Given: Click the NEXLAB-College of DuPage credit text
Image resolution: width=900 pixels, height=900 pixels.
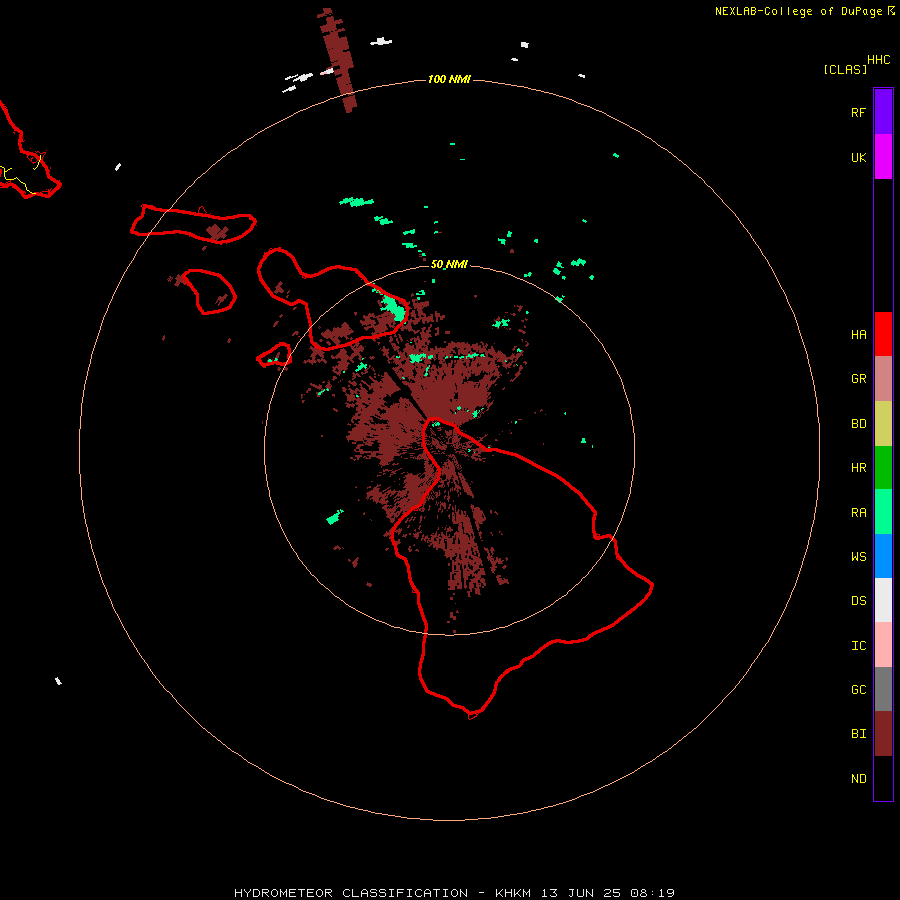Looking at the screenshot, I should click(798, 11).
